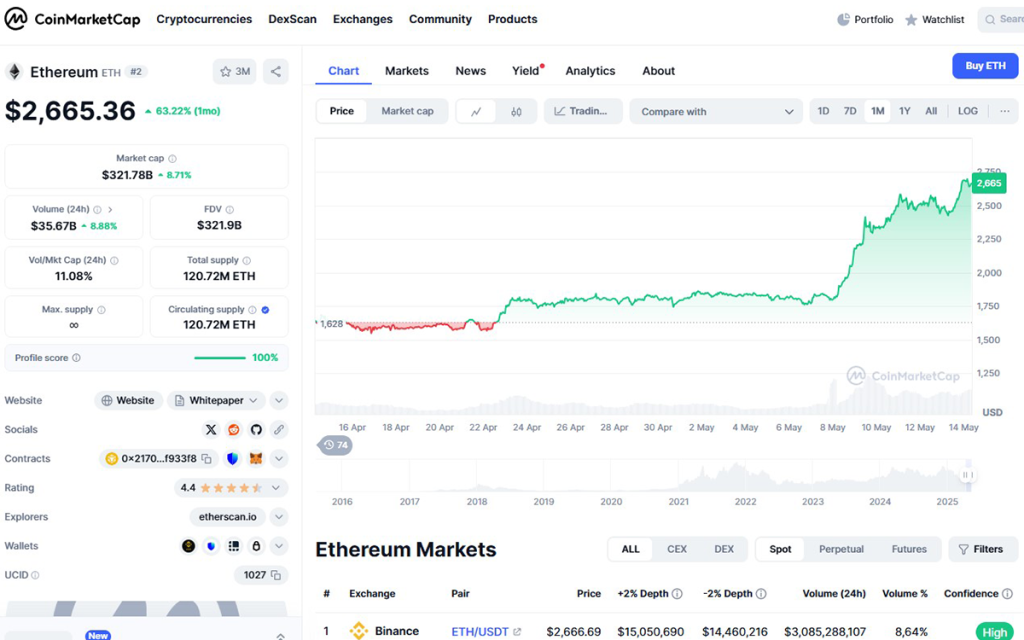The image size is (1024, 640).
Task: Set chart range to 7D
Action: pyautogui.click(x=850, y=111)
